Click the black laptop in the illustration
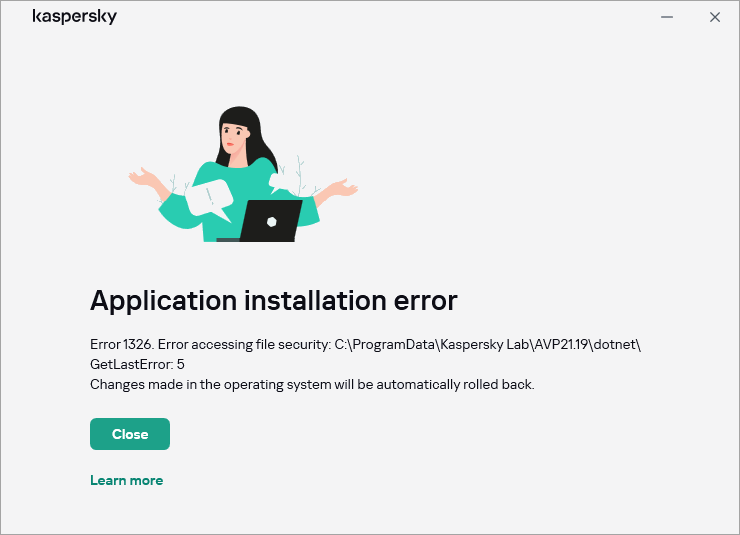Viewport: 740px width, 535px height. point(270,221)
